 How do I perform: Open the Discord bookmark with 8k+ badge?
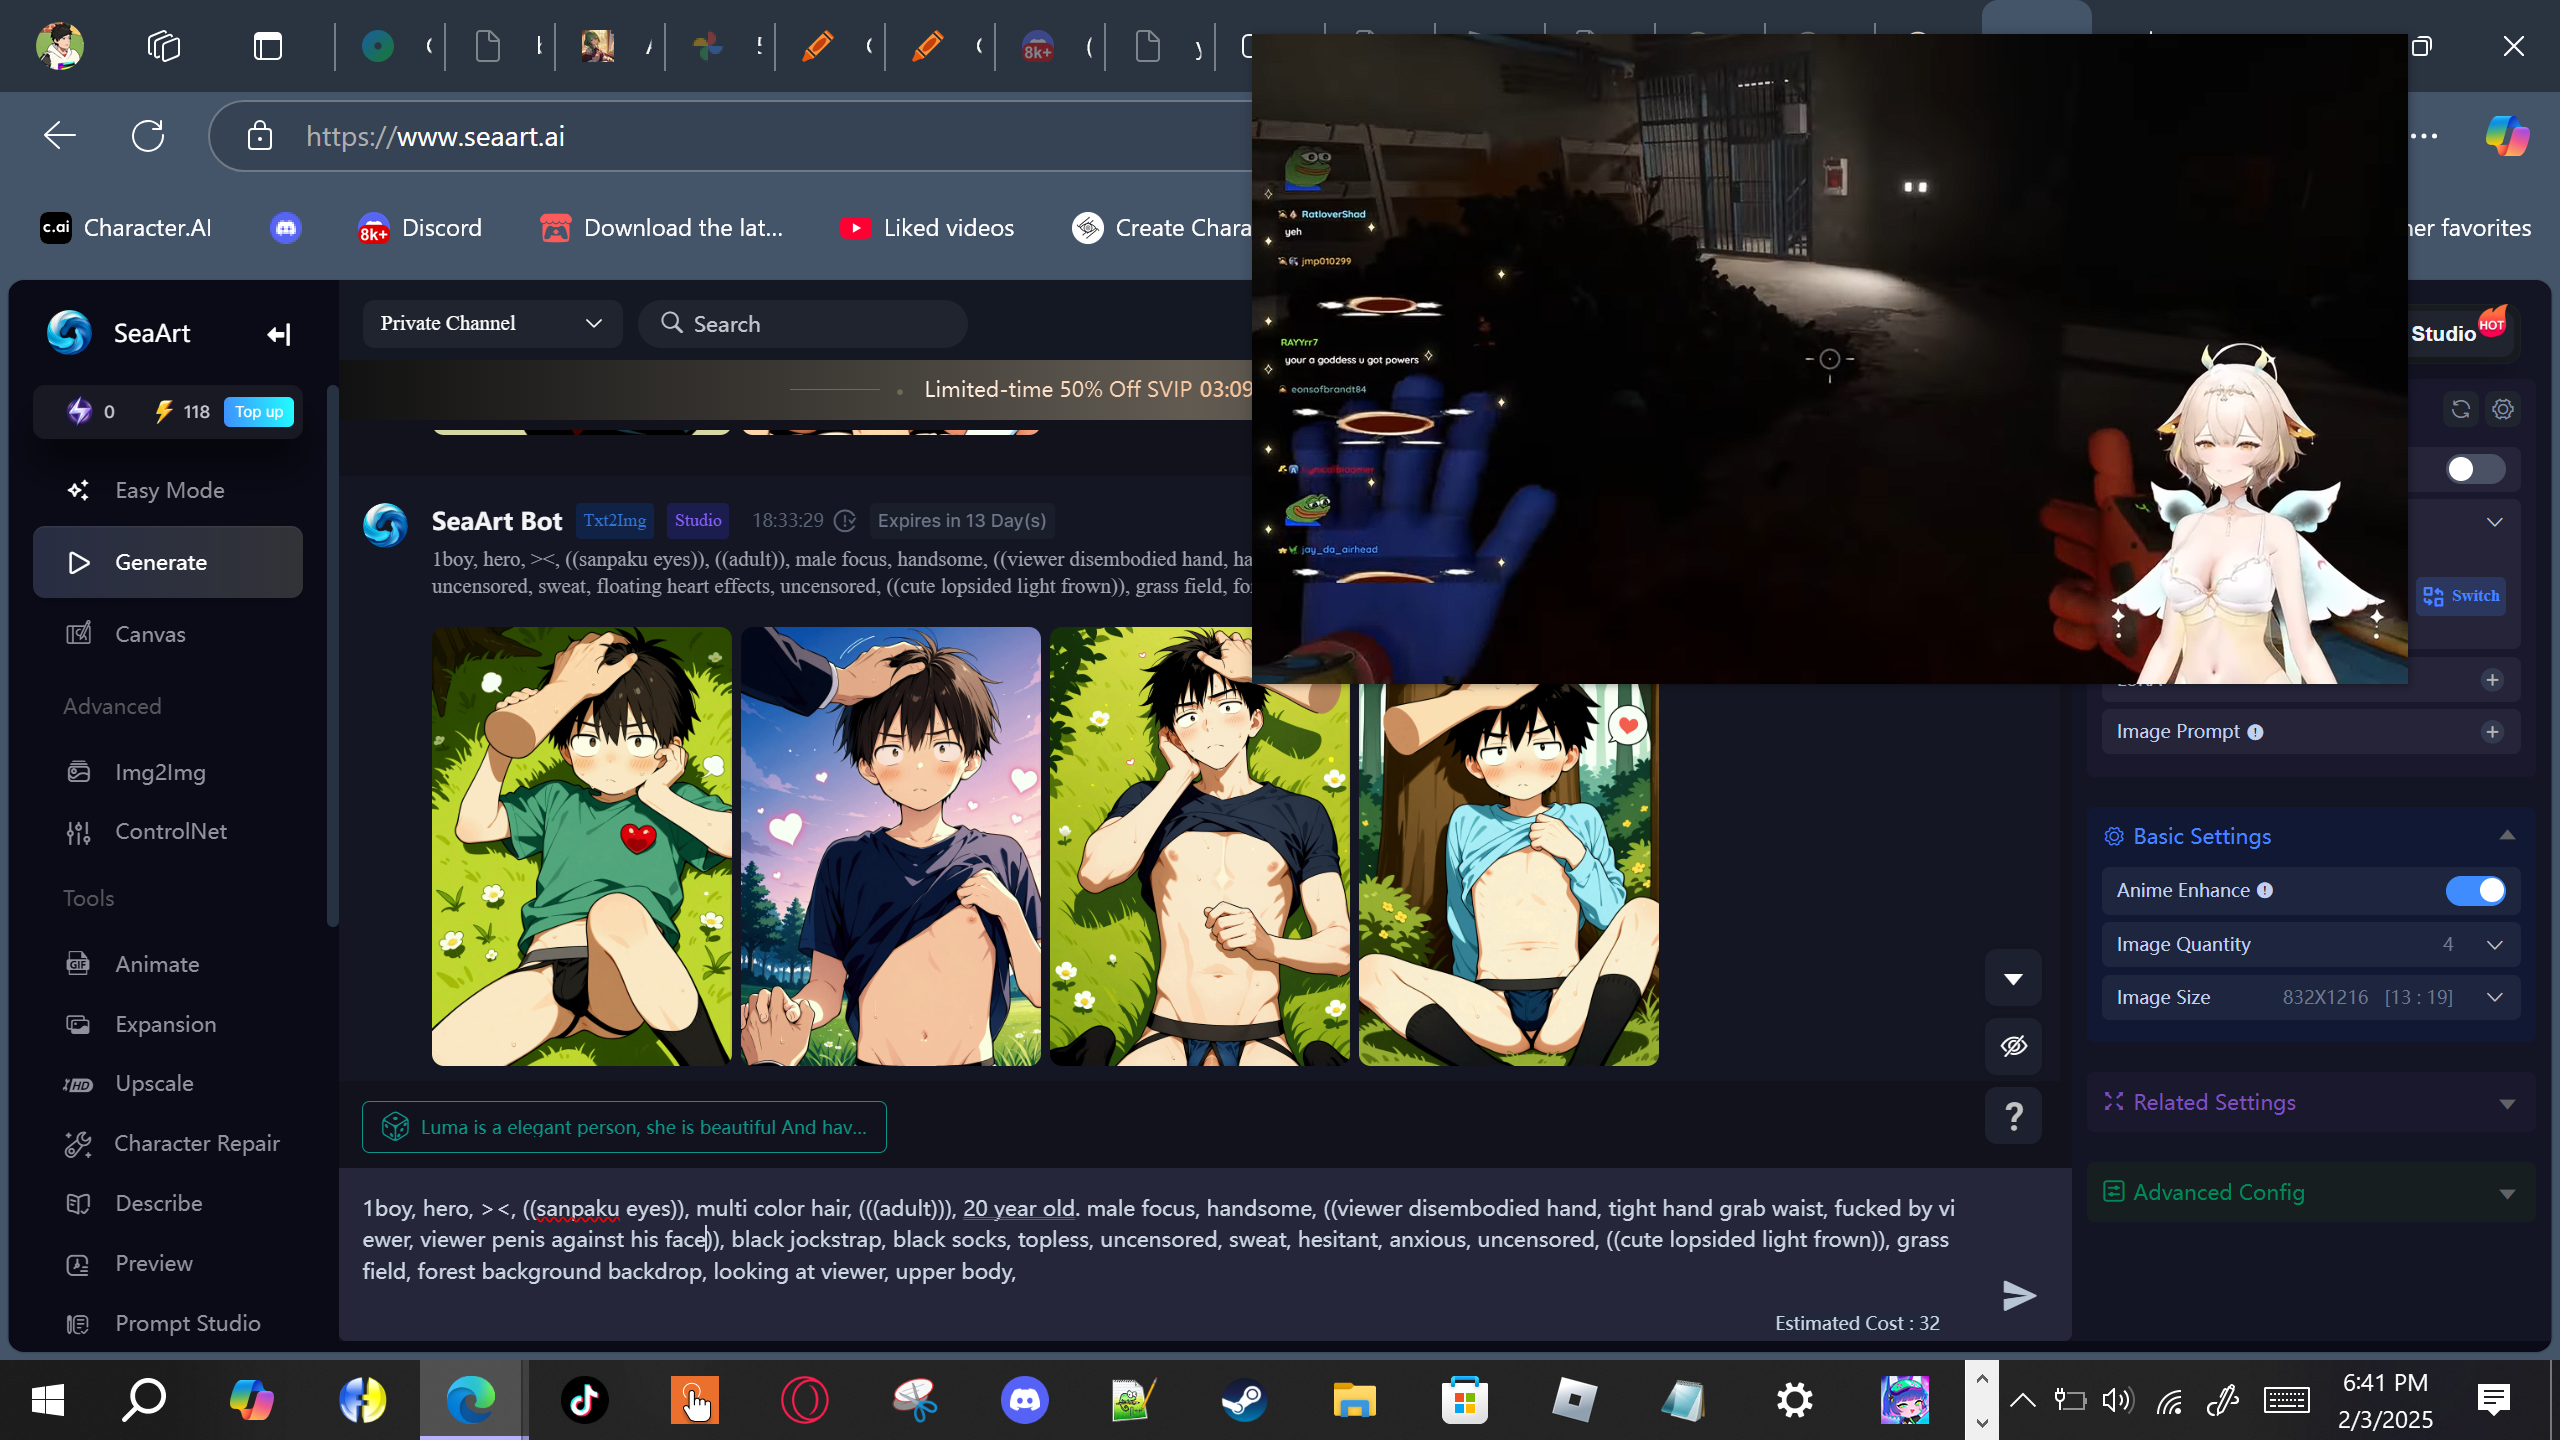pos(420,228)
